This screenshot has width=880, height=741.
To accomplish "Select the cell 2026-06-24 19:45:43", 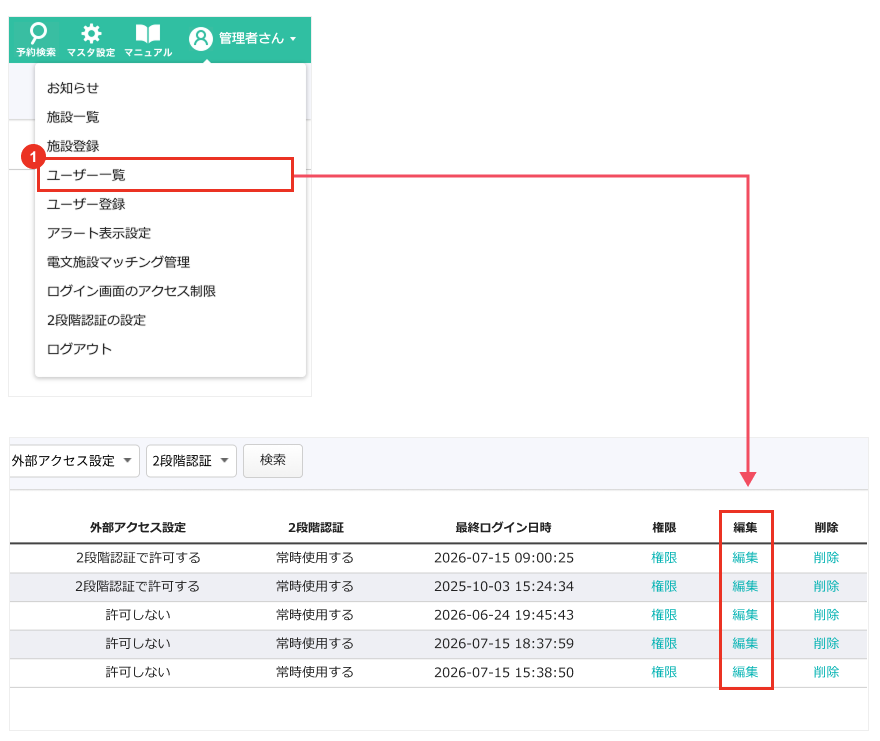I will [x=504, y=615].
